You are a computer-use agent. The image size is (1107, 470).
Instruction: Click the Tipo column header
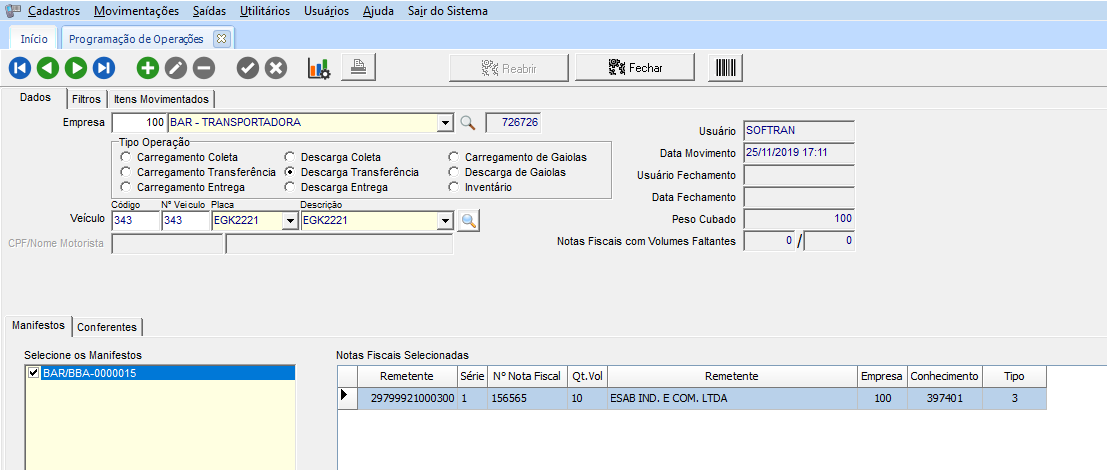(1014, 376)
